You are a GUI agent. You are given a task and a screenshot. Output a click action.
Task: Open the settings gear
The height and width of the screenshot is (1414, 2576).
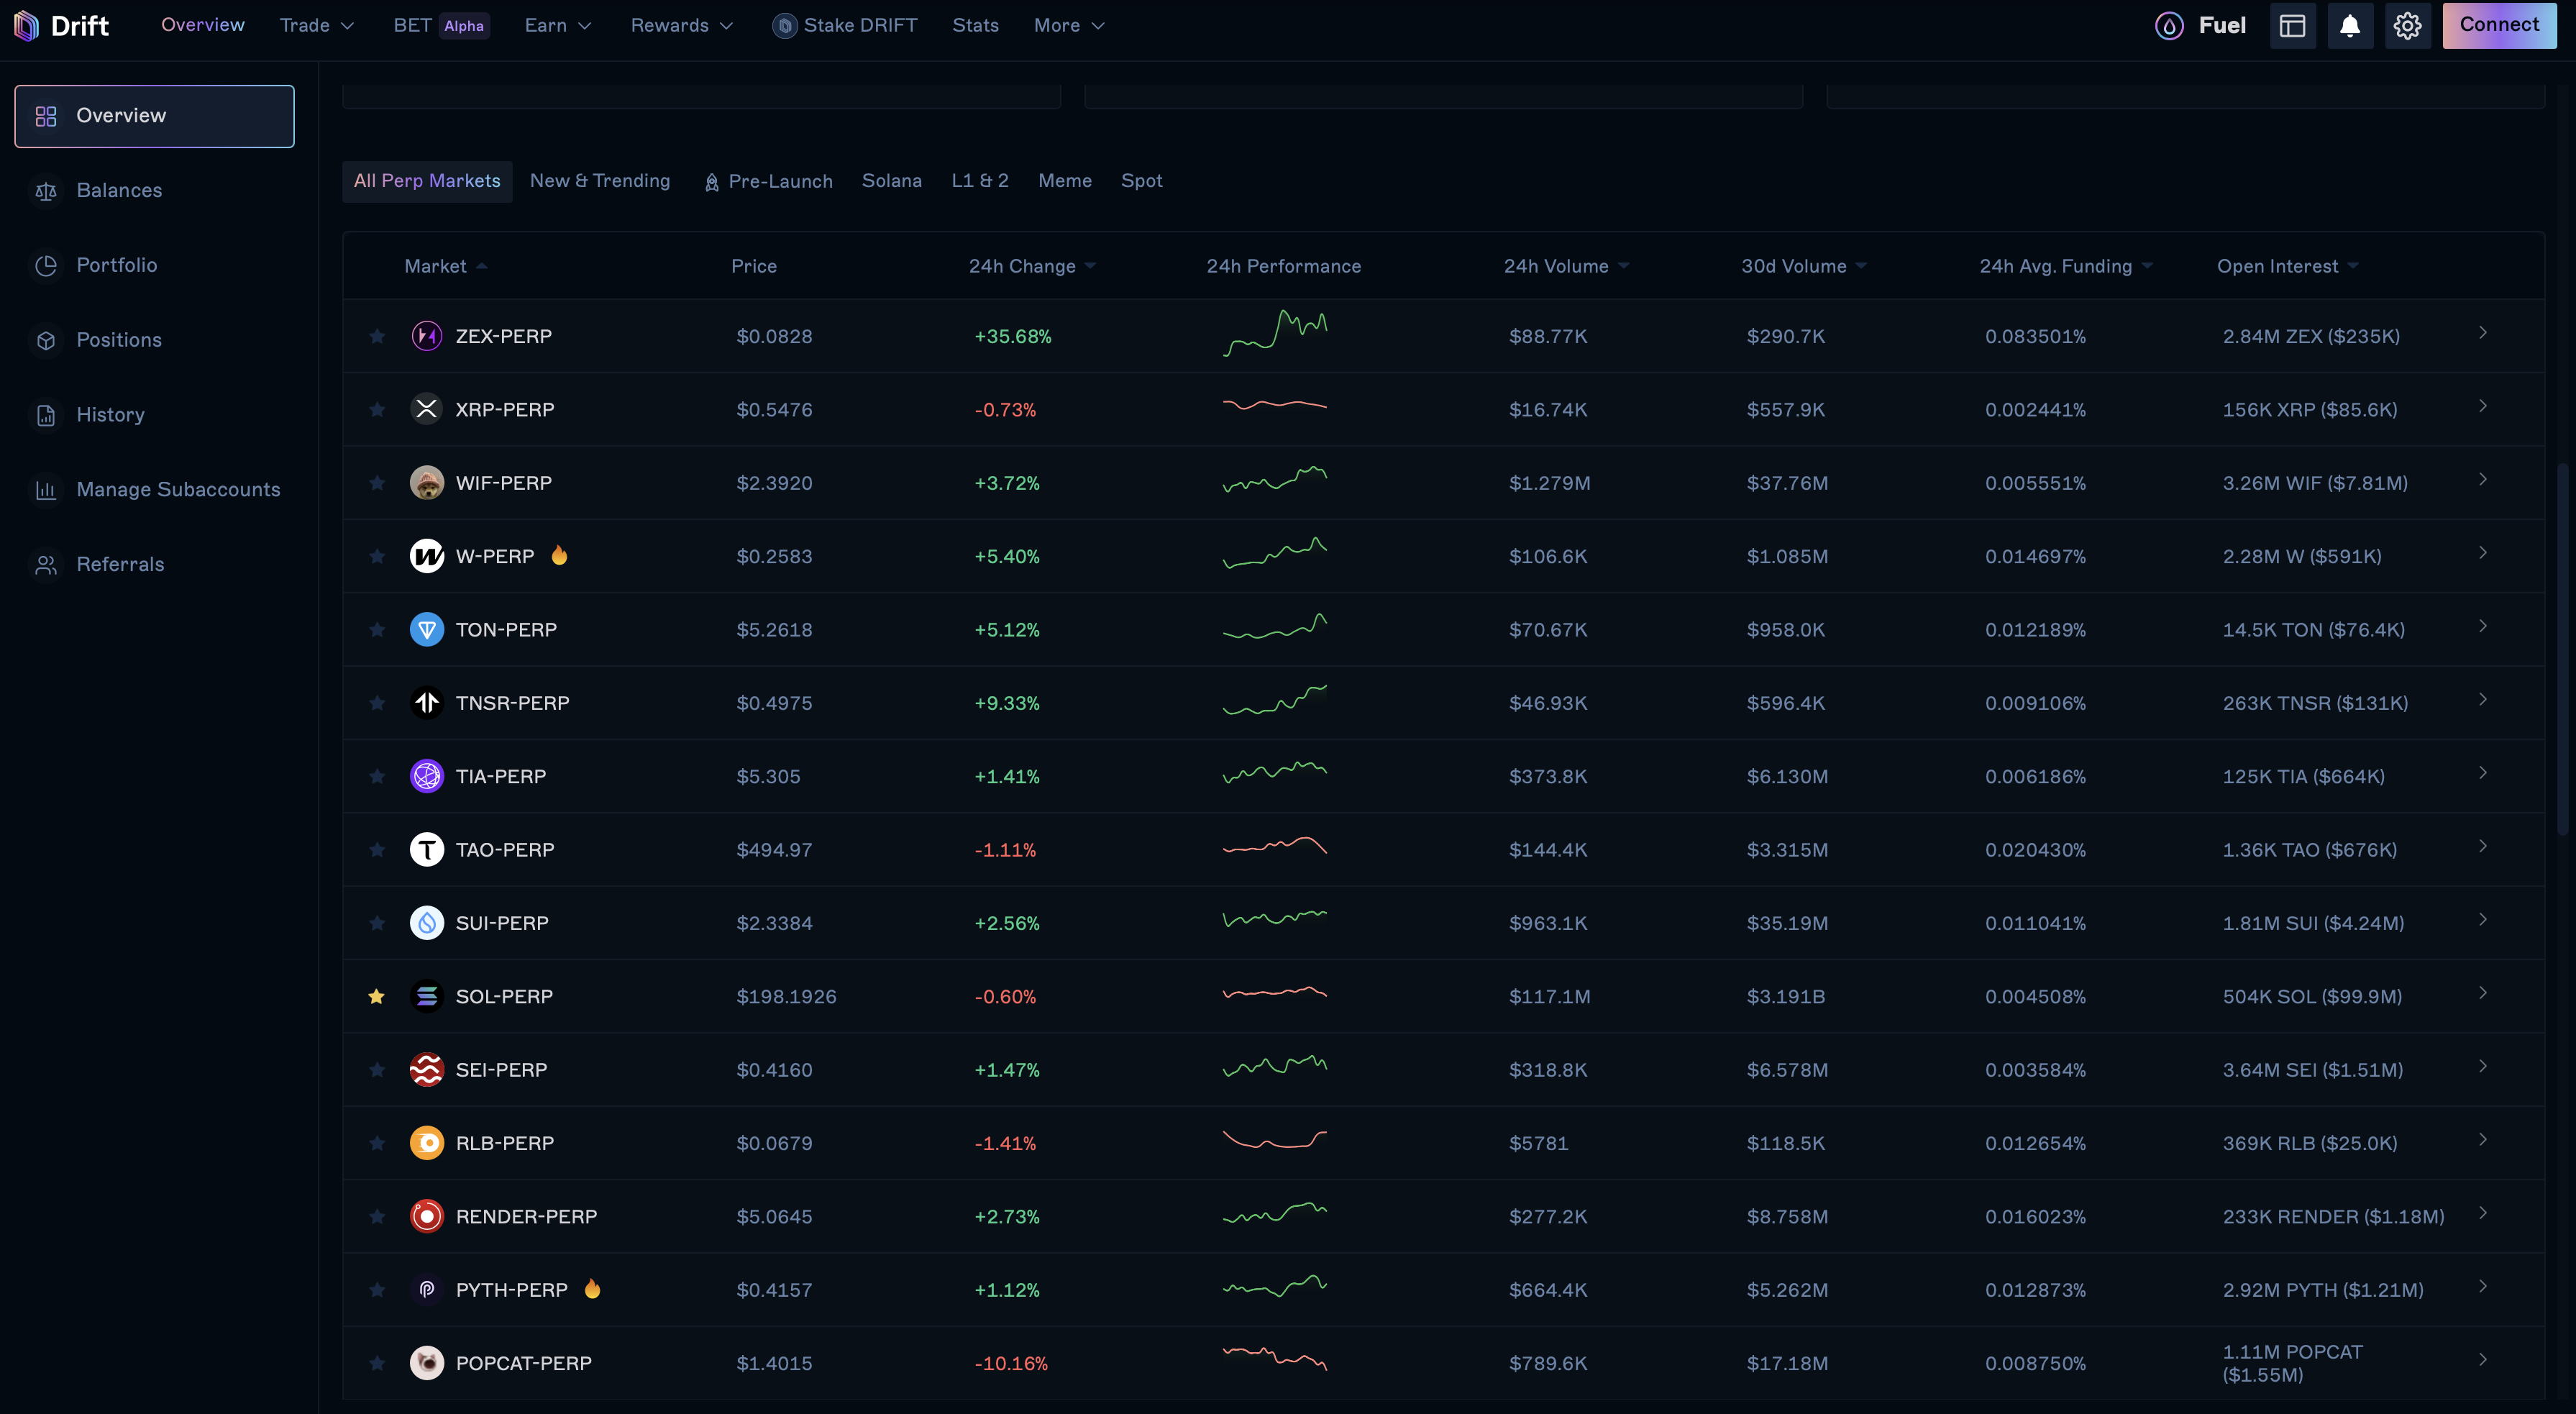coord(2407,25)
